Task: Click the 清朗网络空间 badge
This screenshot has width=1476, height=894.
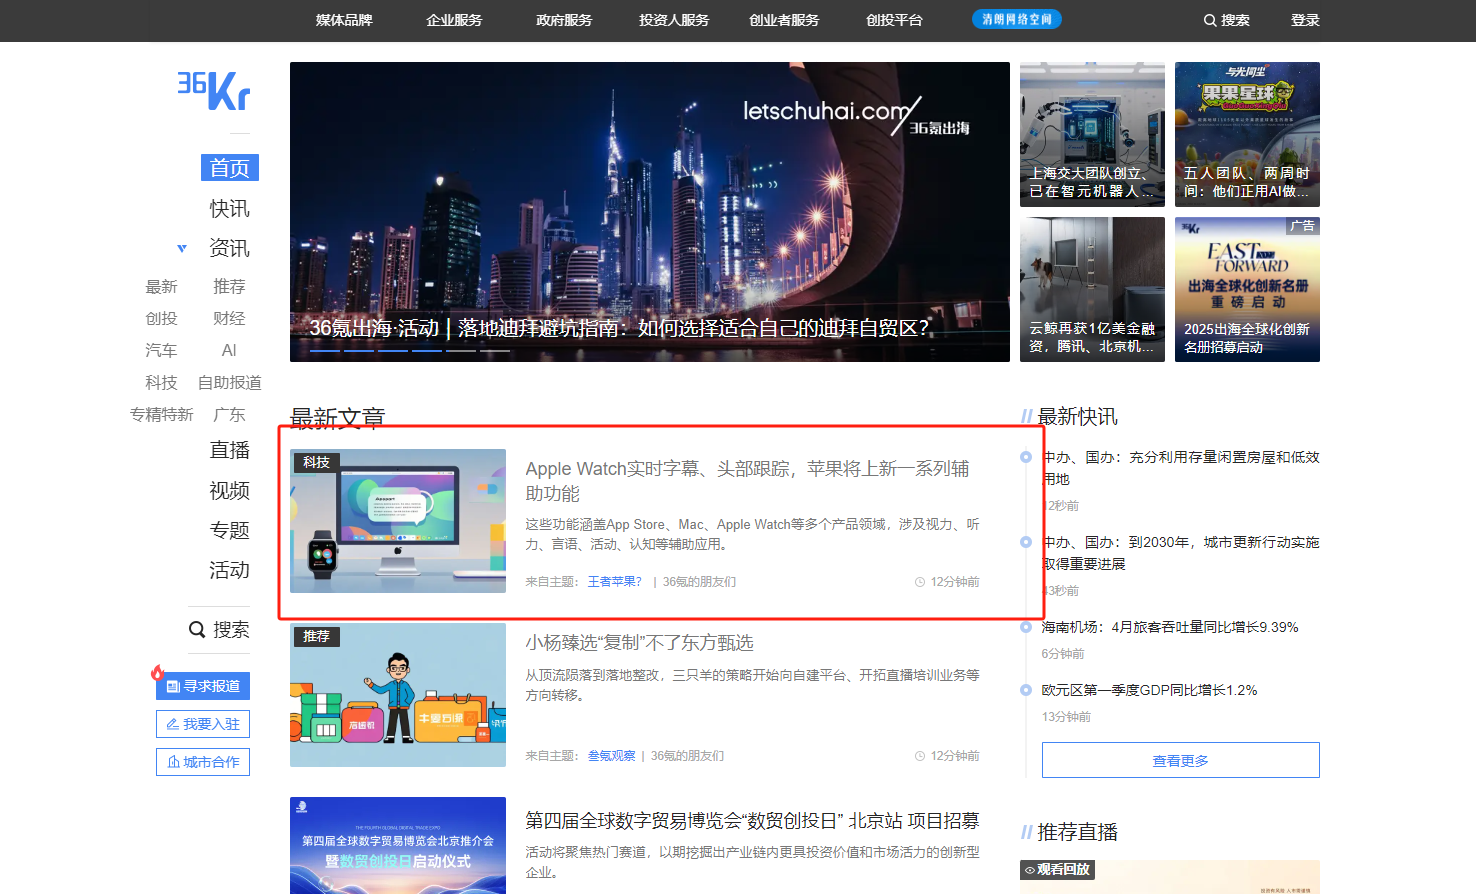Action: (1017, 19)
